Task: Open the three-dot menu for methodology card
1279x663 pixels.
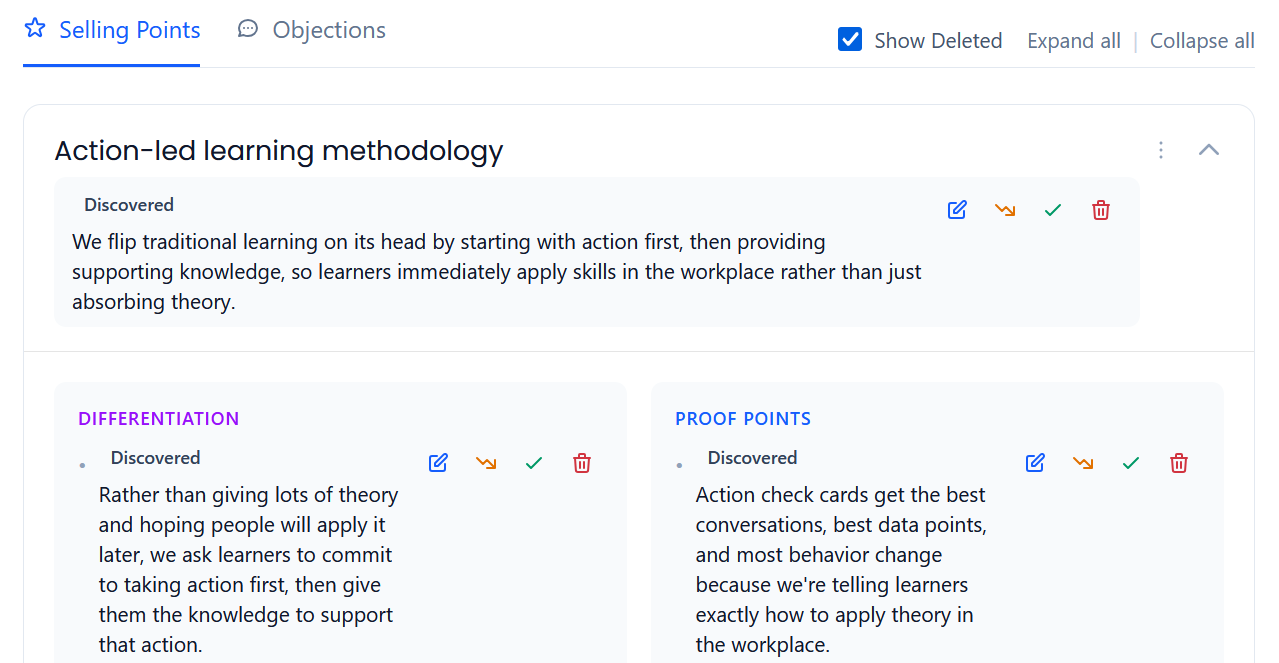Action: click(1161, 150)
